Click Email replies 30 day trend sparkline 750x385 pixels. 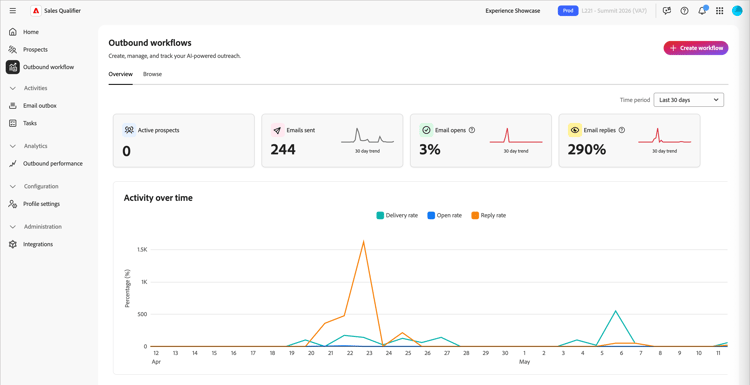click(x=664, y=136)
